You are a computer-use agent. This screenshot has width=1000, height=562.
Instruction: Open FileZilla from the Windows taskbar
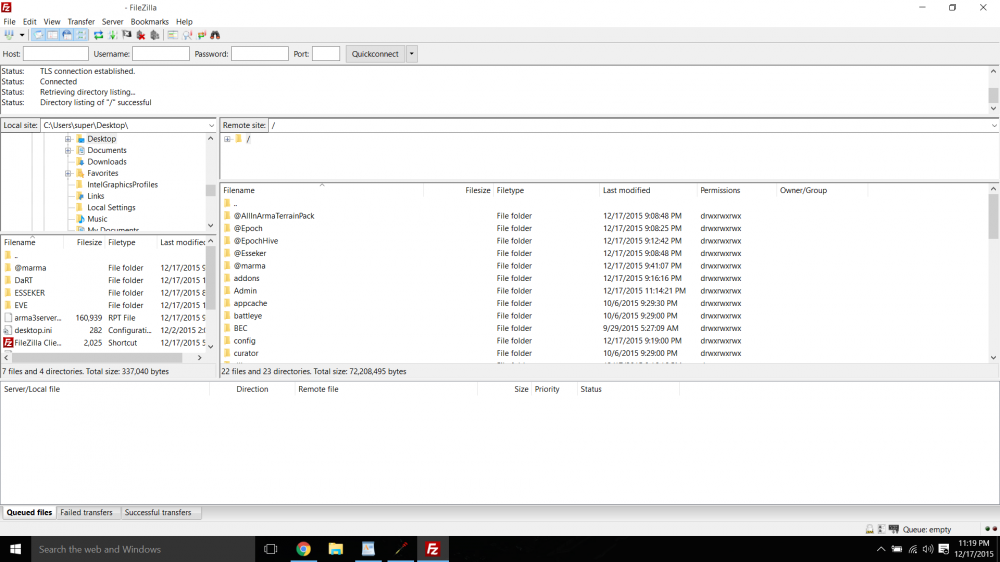tap(433, 549)
